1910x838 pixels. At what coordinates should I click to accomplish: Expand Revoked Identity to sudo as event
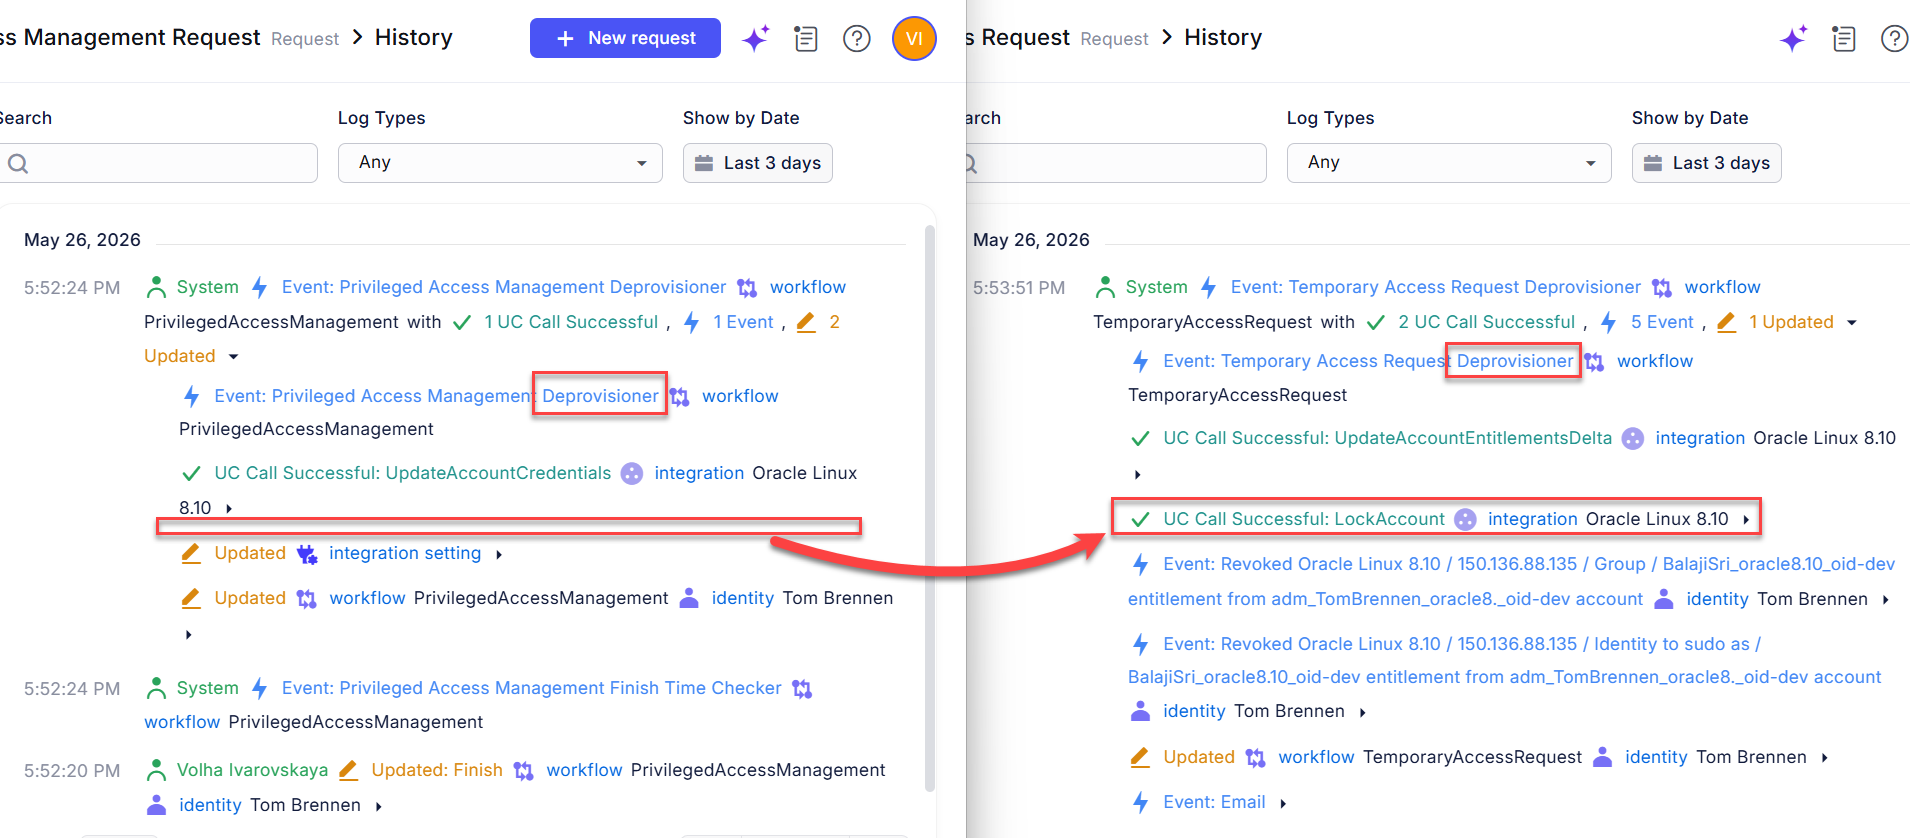1362,712
